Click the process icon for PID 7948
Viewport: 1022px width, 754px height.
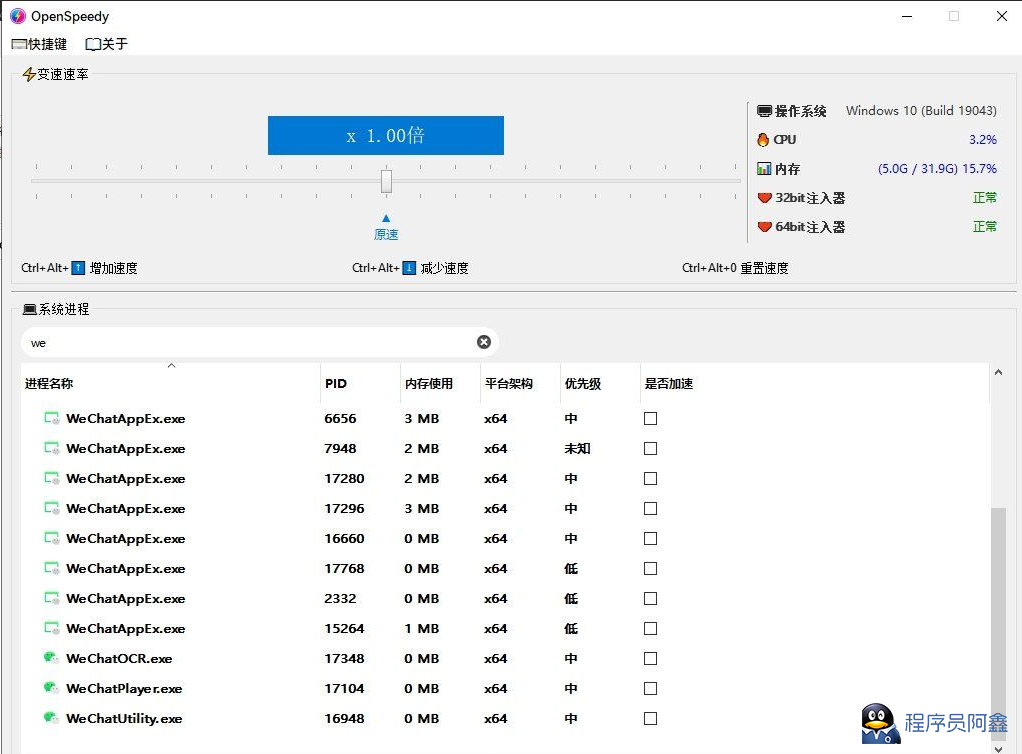click(51, 448)
